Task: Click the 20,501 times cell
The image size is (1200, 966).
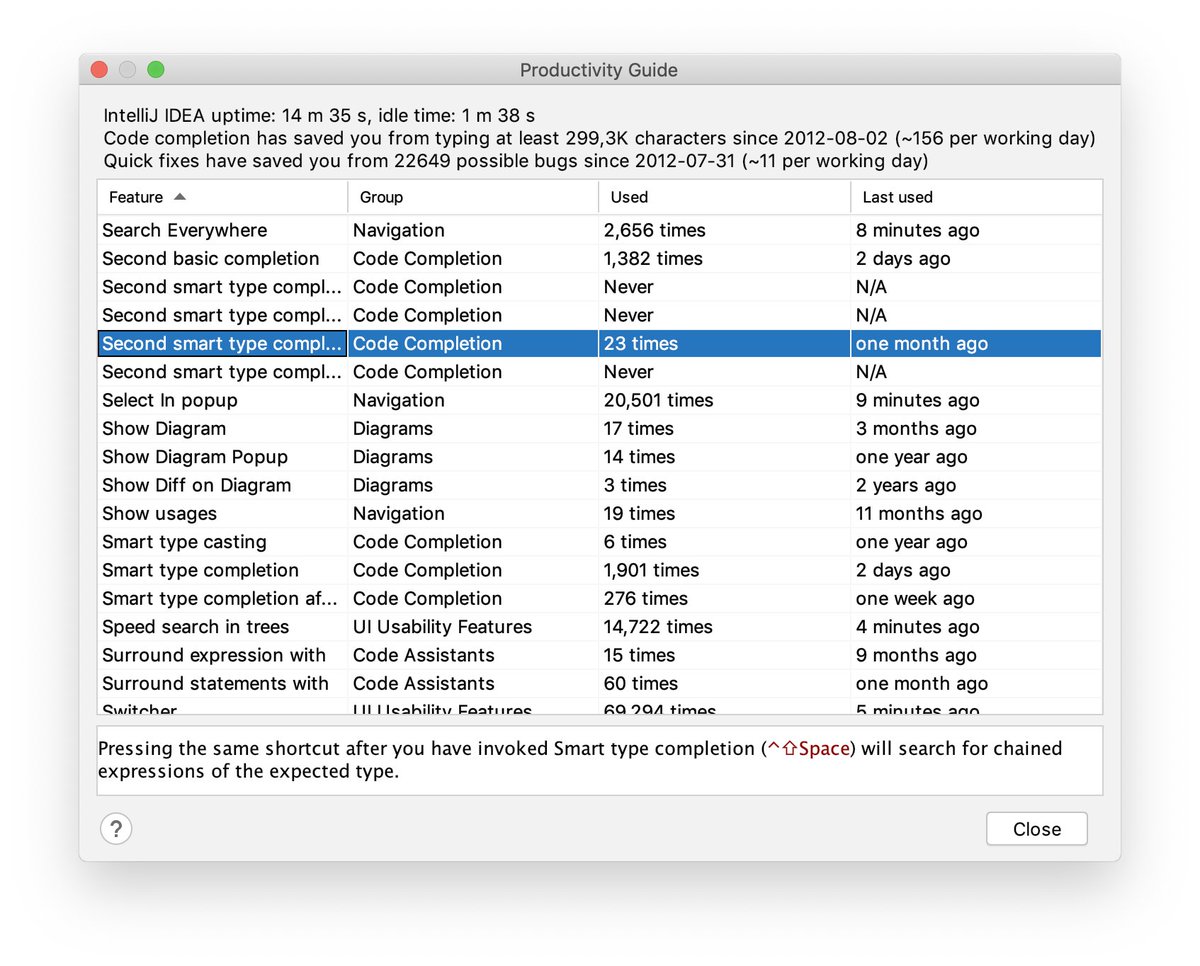Action: coord(724,400)
